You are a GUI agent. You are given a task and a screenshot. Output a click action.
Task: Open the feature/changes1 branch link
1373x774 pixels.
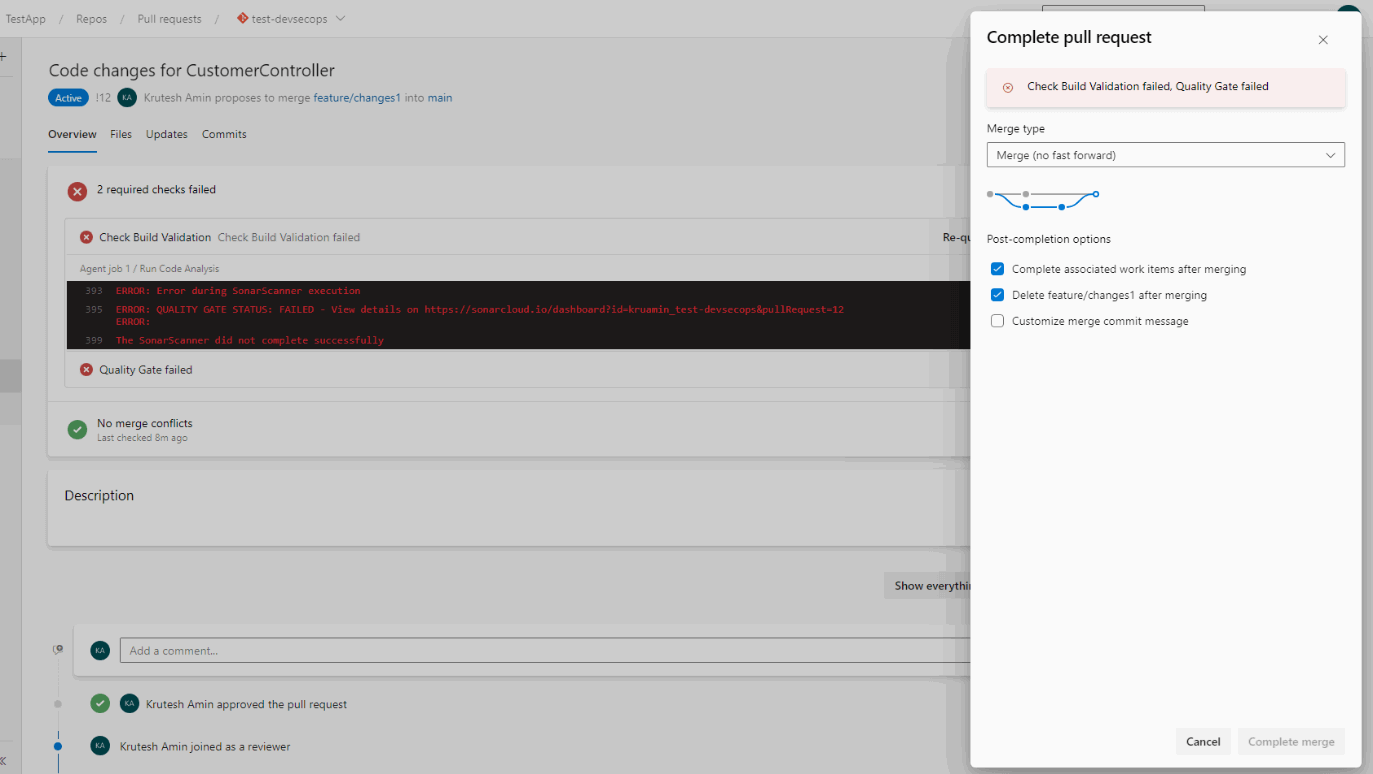click(357, 98)
